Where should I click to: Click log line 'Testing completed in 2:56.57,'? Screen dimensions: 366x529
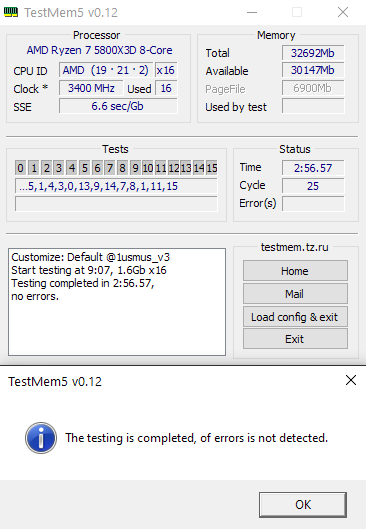[83, 283]
